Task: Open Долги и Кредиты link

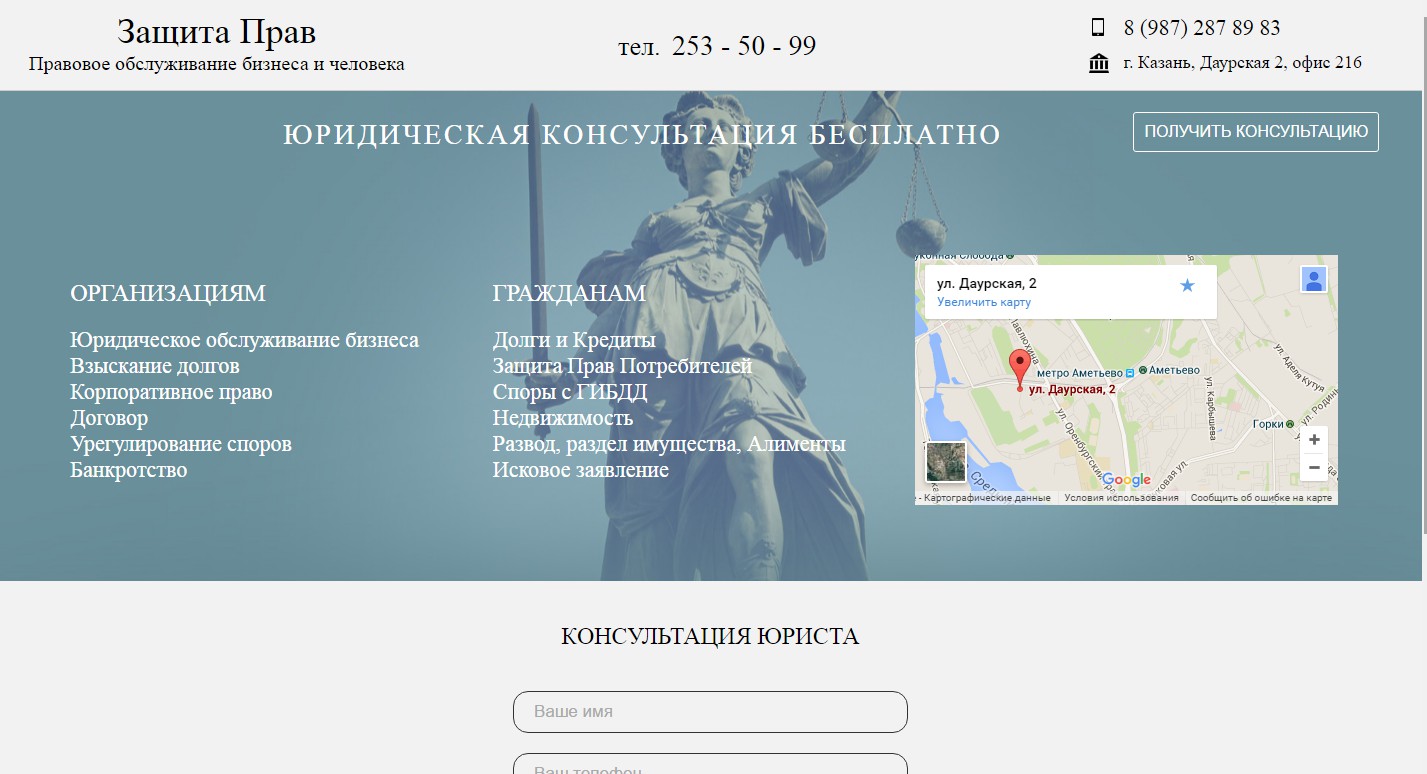Action: click(x=574, y=340)
